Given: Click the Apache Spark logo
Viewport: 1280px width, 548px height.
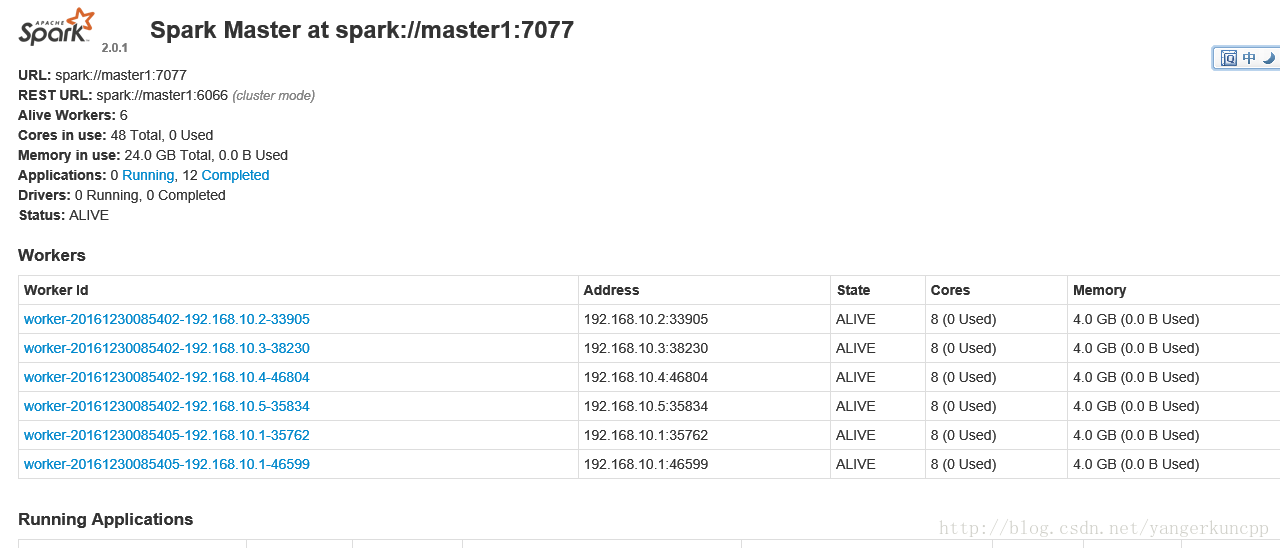Looking at the screenshot, I should pos(57,28).
